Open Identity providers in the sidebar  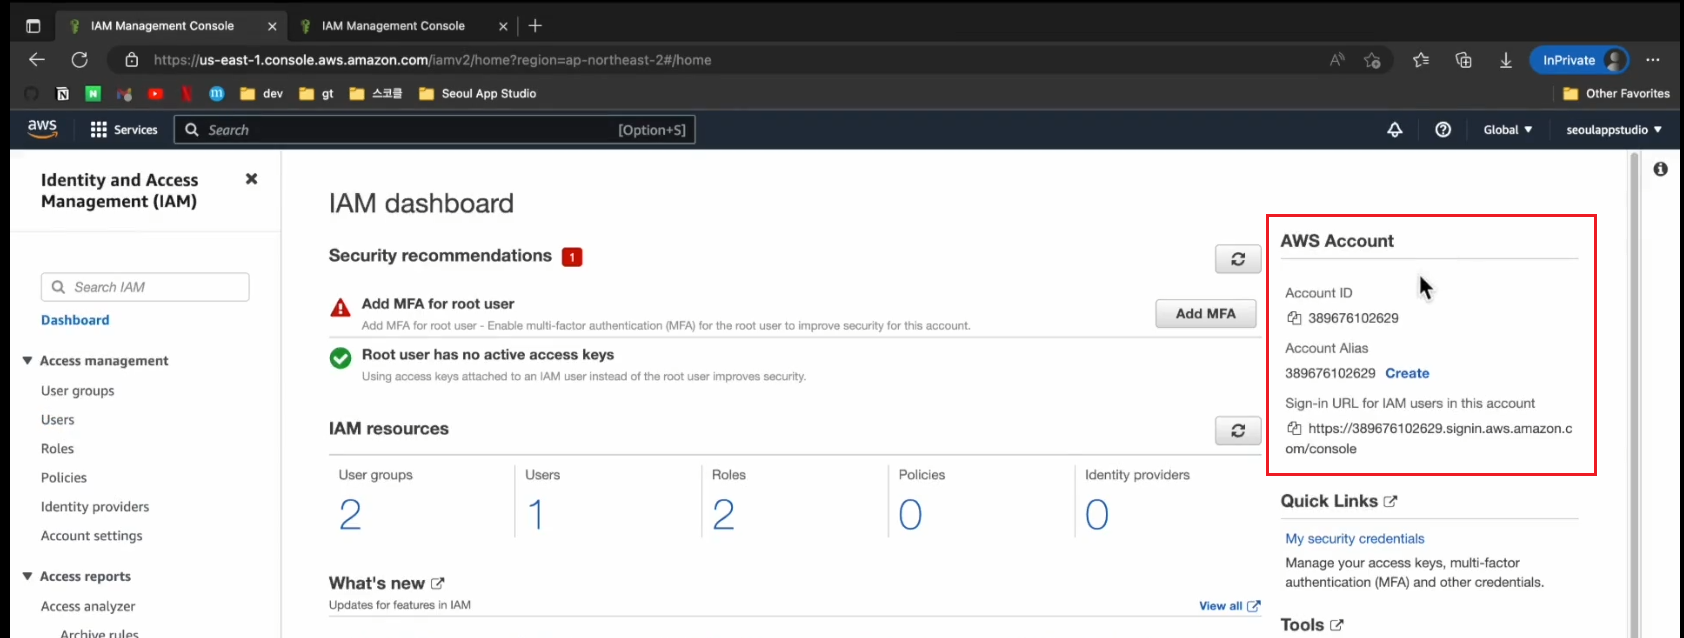tap(95, 506)
